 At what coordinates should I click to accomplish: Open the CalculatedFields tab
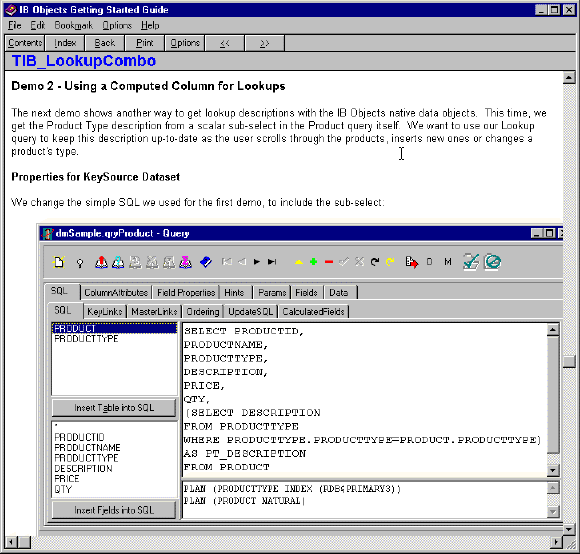click(313, 312)
